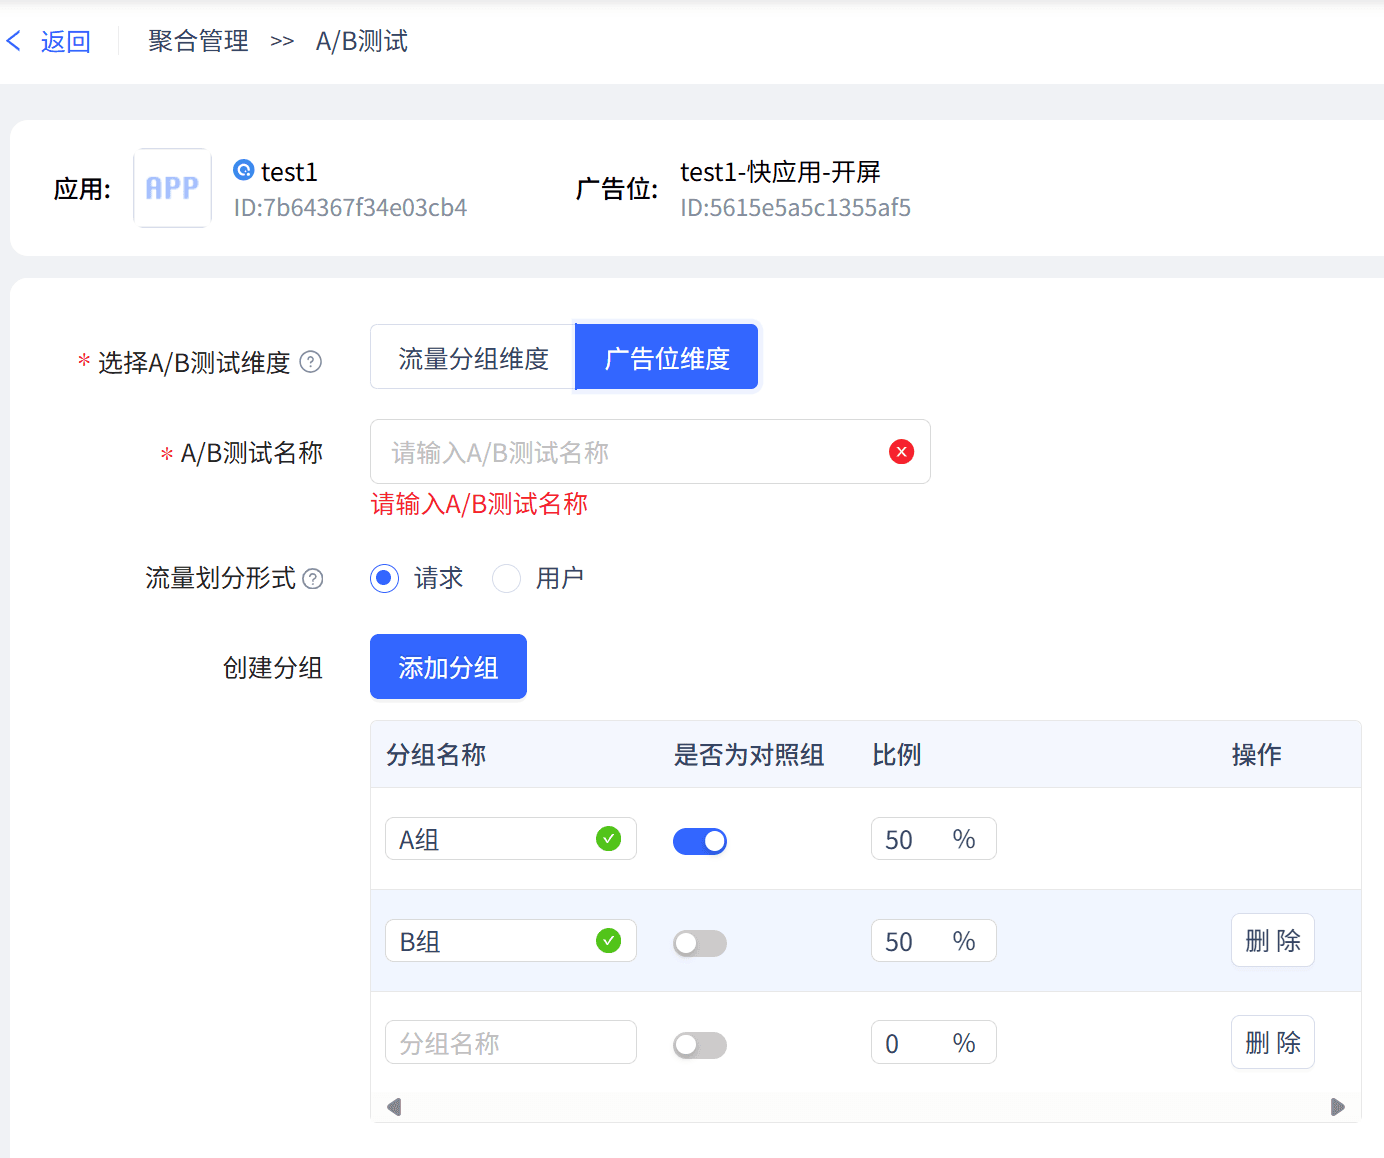
Task: Switch to 流量分组维度 tab
Action: pyautogui.click(x=473, y=357)
